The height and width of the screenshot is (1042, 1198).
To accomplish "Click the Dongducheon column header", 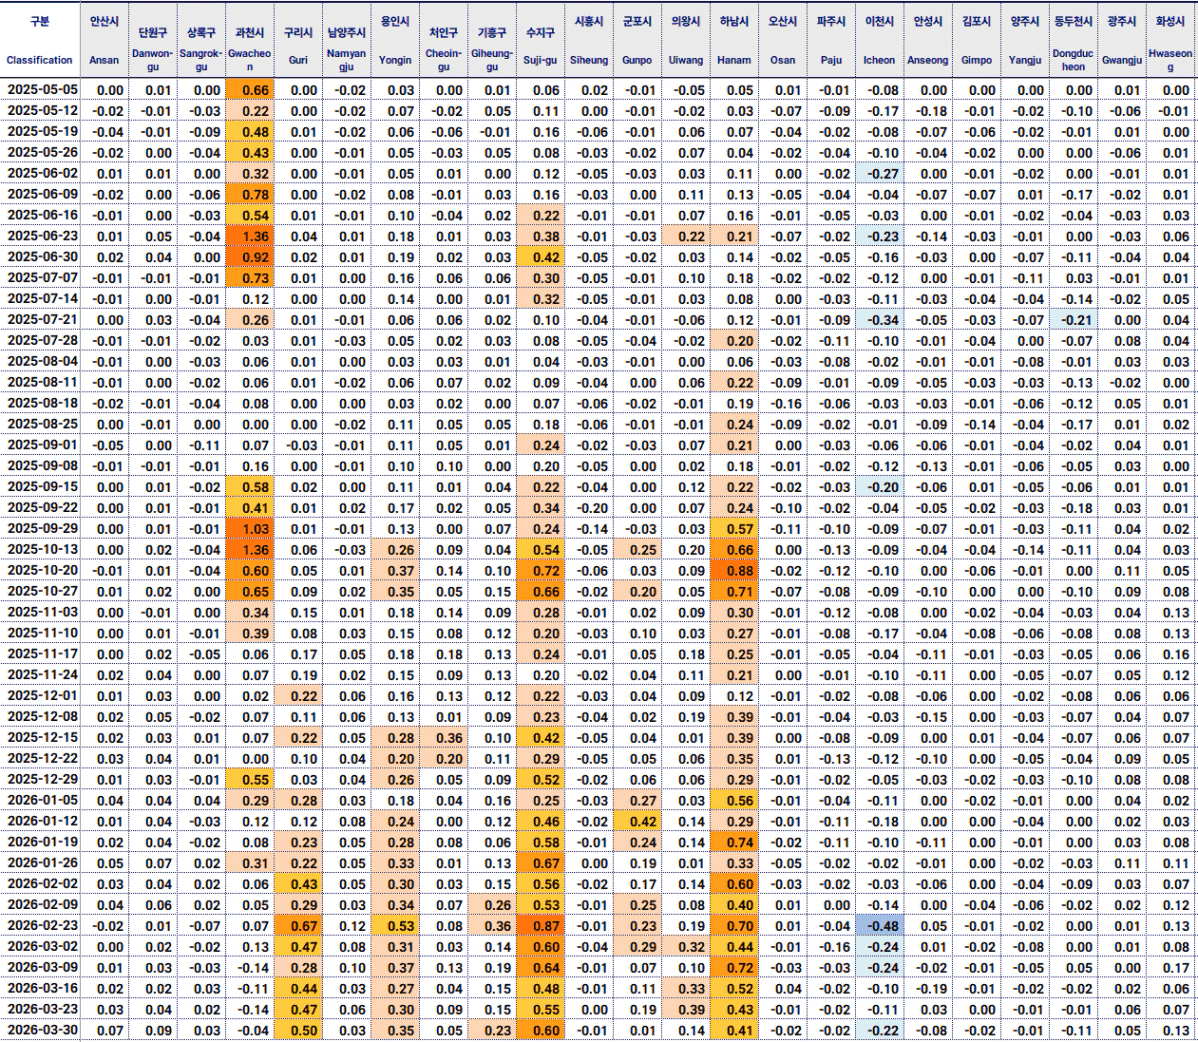I will tap(1073, 40).
